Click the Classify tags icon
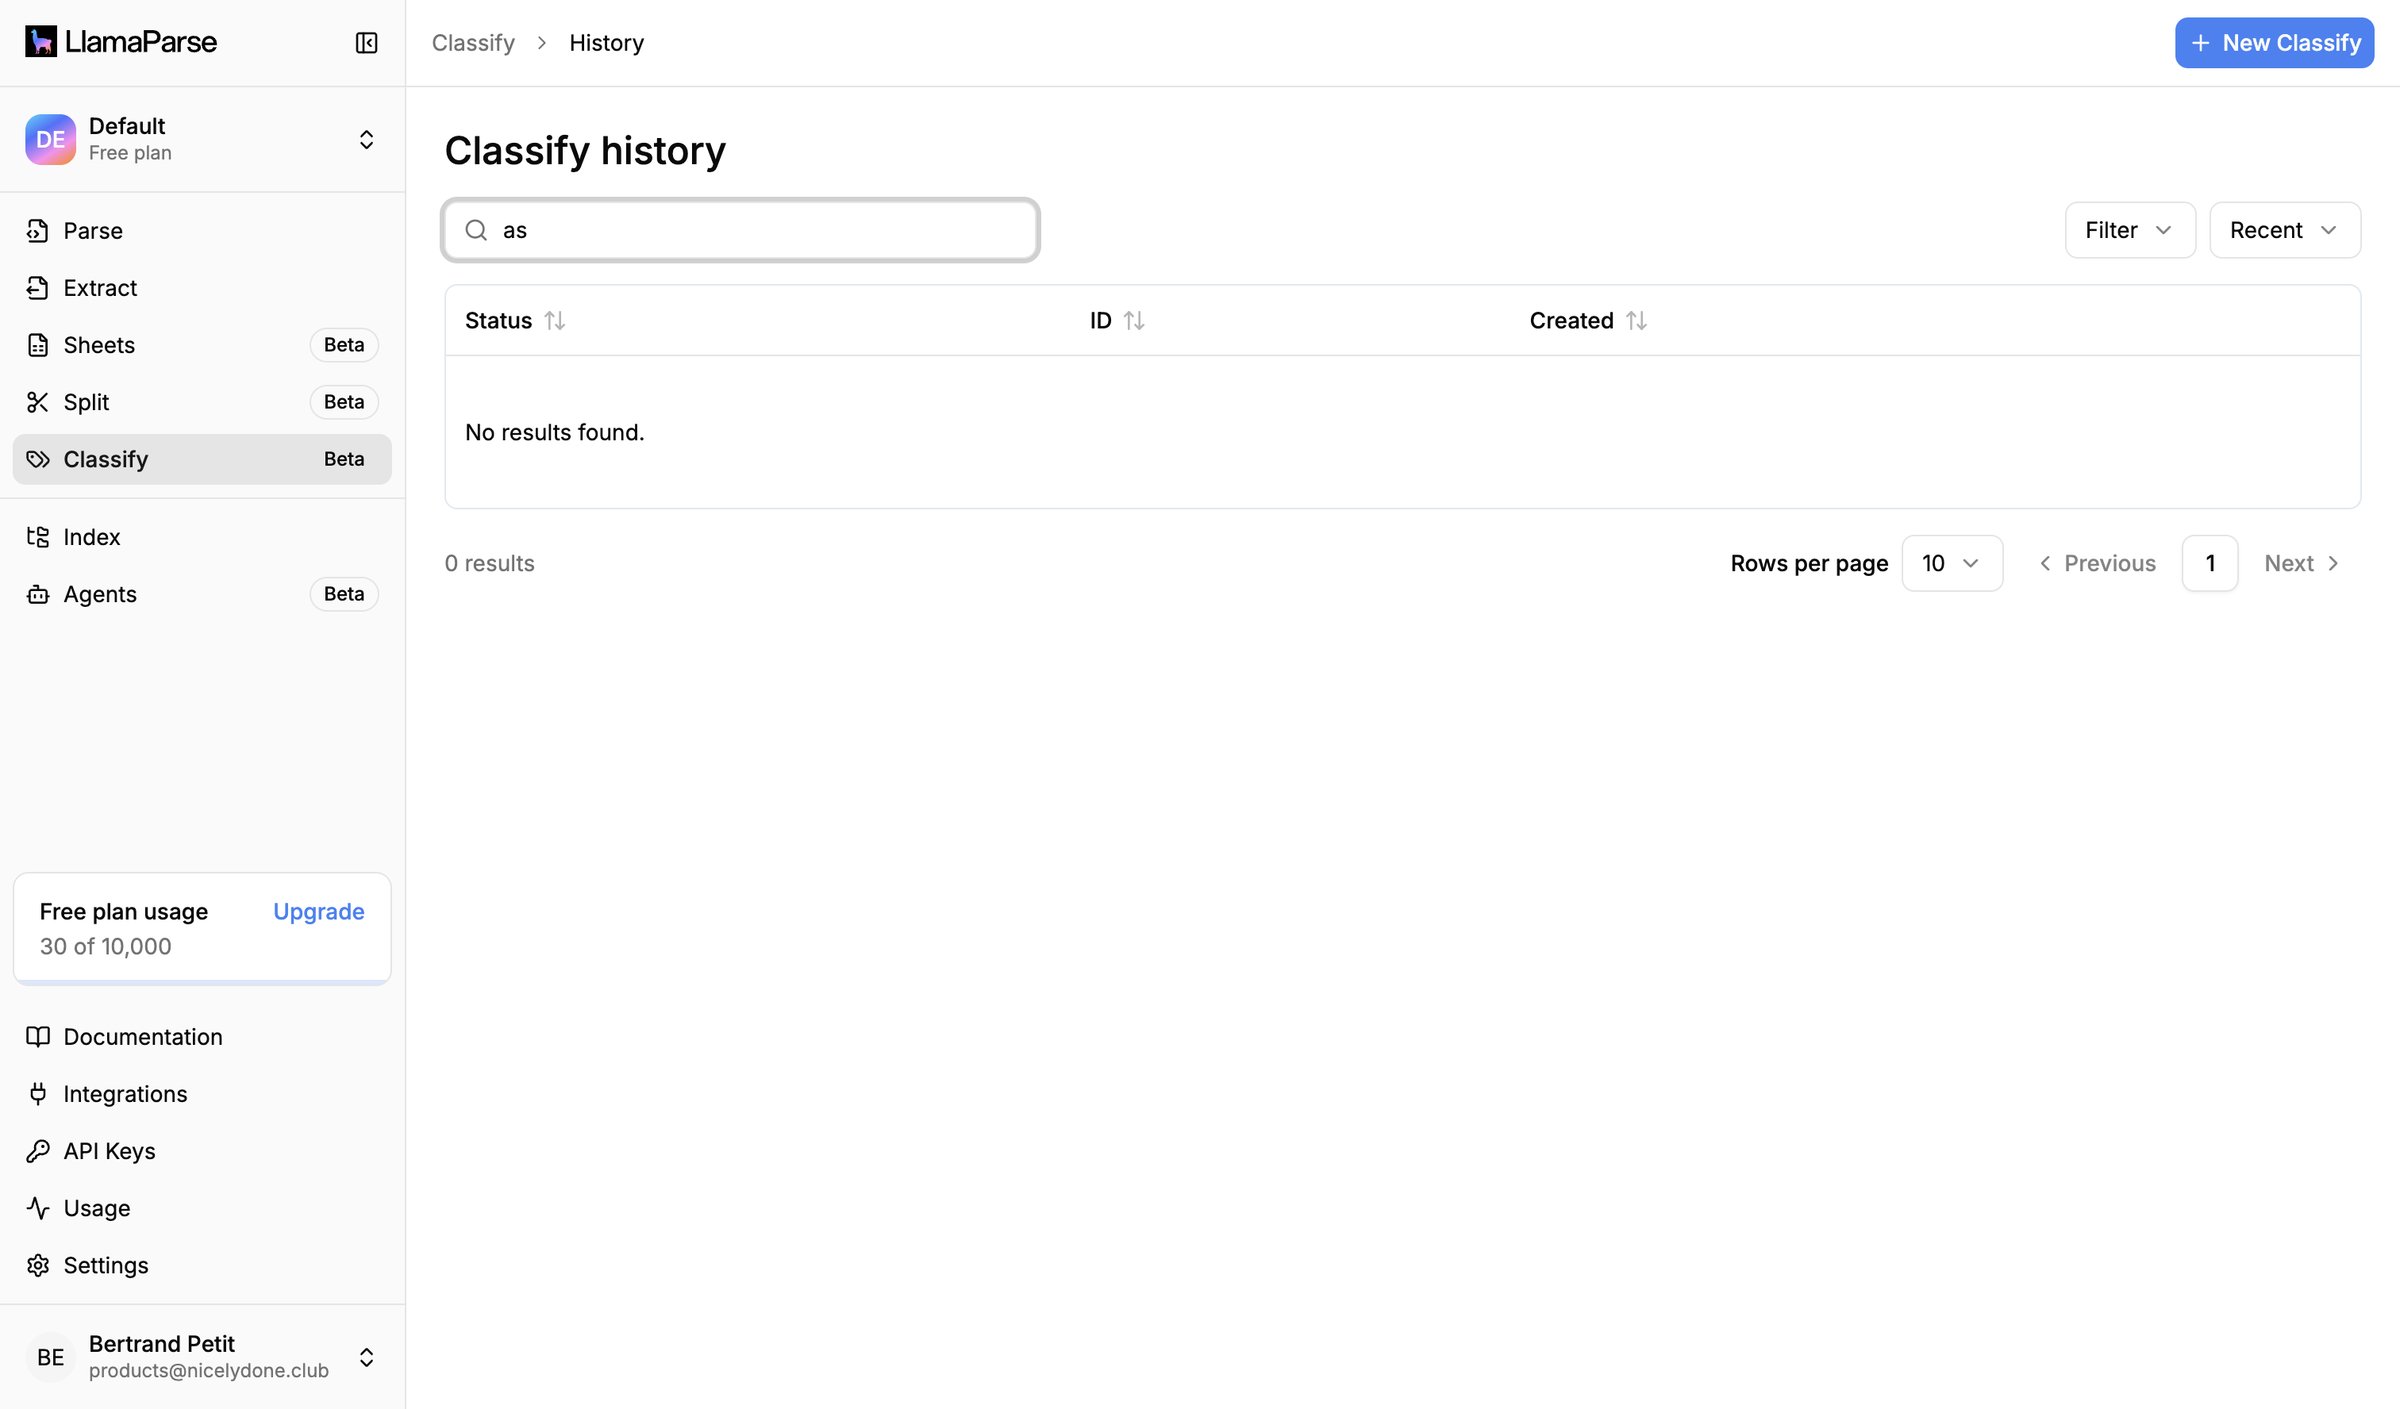The height and width of the screenshot is (1409, 2400). pos(38,459)
